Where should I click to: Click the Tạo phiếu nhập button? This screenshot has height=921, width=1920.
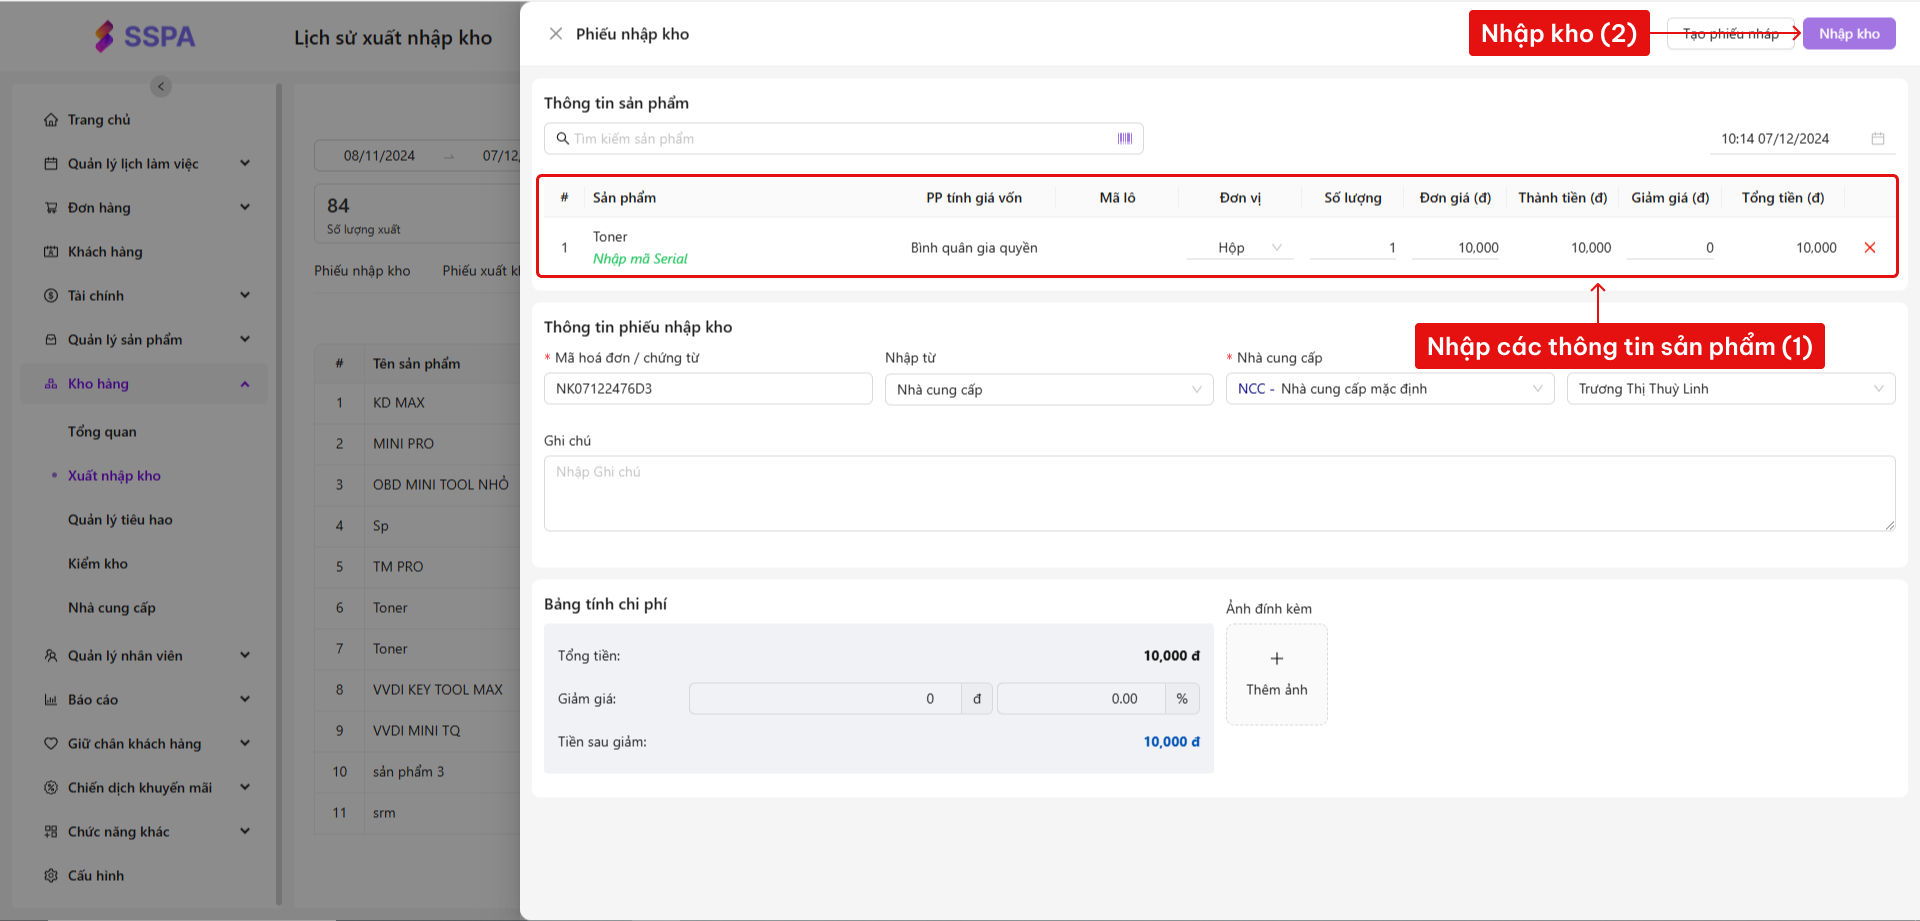(1730, 34)
